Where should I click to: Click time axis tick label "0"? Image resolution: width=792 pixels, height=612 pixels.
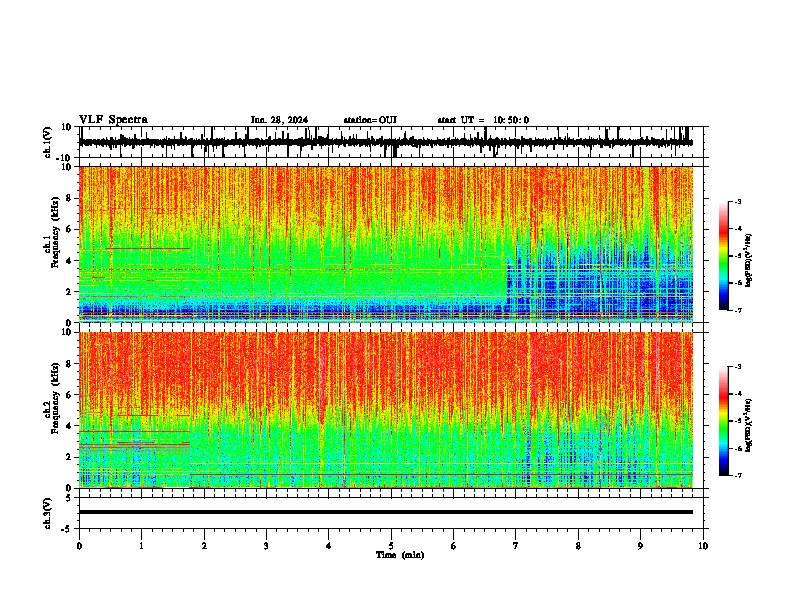79,546
